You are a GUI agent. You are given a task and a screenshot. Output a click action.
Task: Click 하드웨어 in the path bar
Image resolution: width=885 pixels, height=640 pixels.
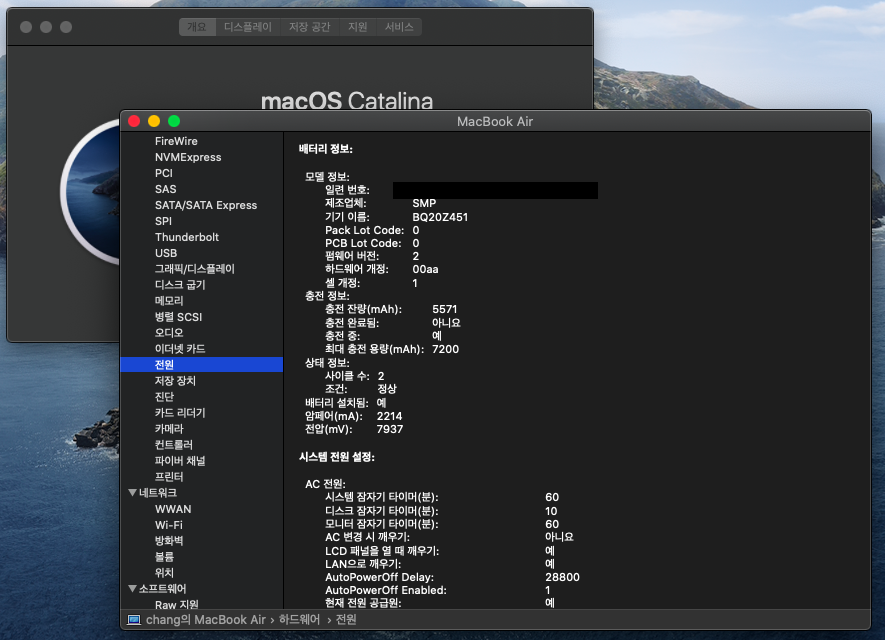pyautogui.click(x=299, y=620)
